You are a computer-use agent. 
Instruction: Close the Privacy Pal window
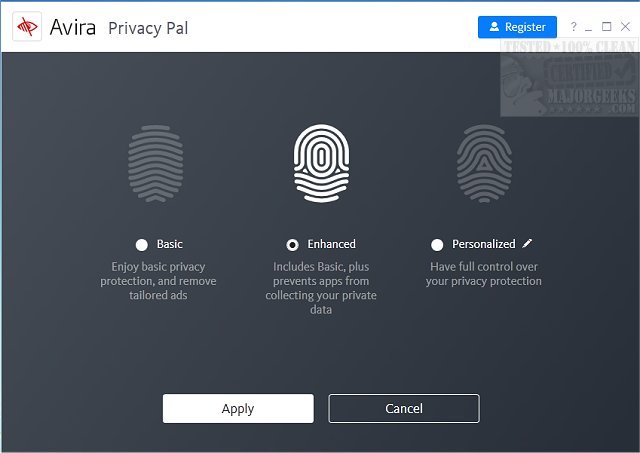click(x=624, y=27)
